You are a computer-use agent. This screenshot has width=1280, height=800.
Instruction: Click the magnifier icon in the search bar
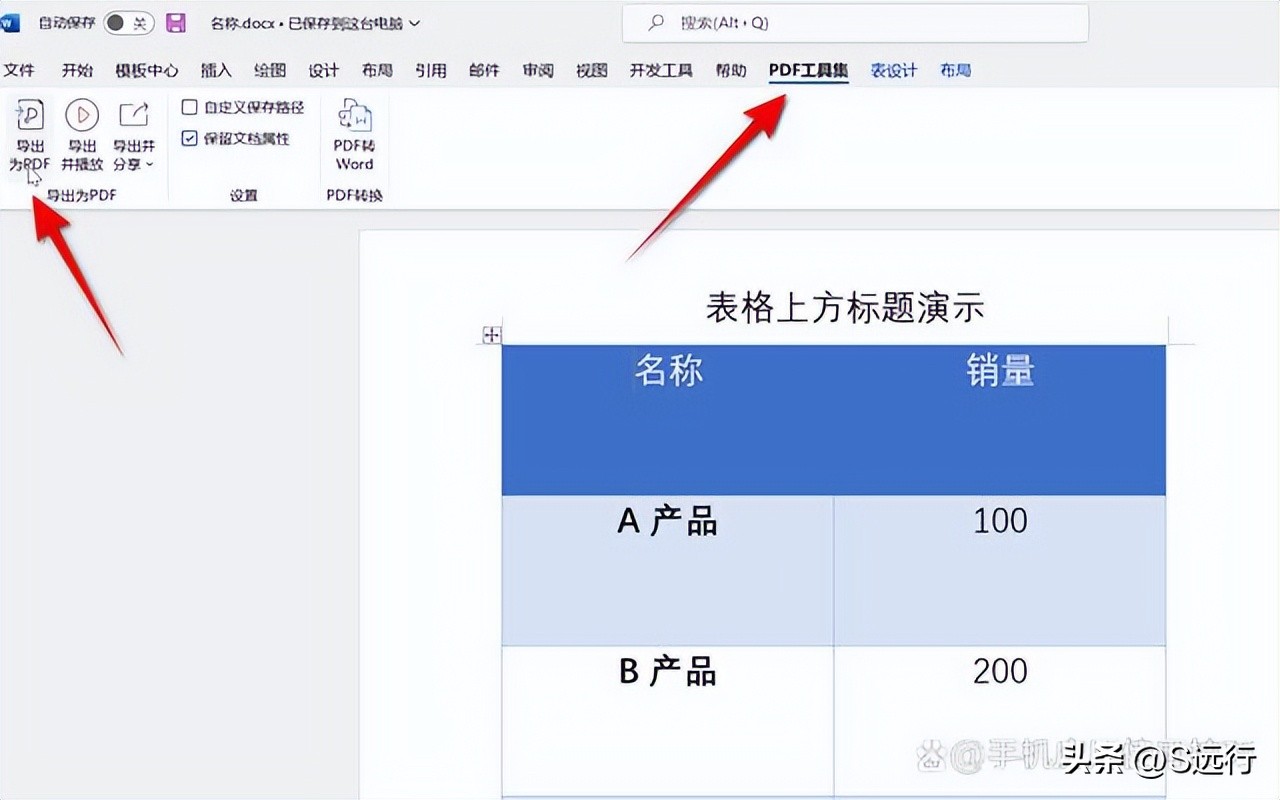point(655,21)
